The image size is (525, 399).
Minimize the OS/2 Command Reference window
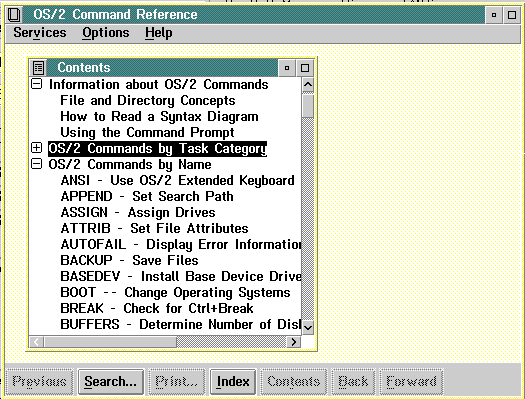(494, 15)
